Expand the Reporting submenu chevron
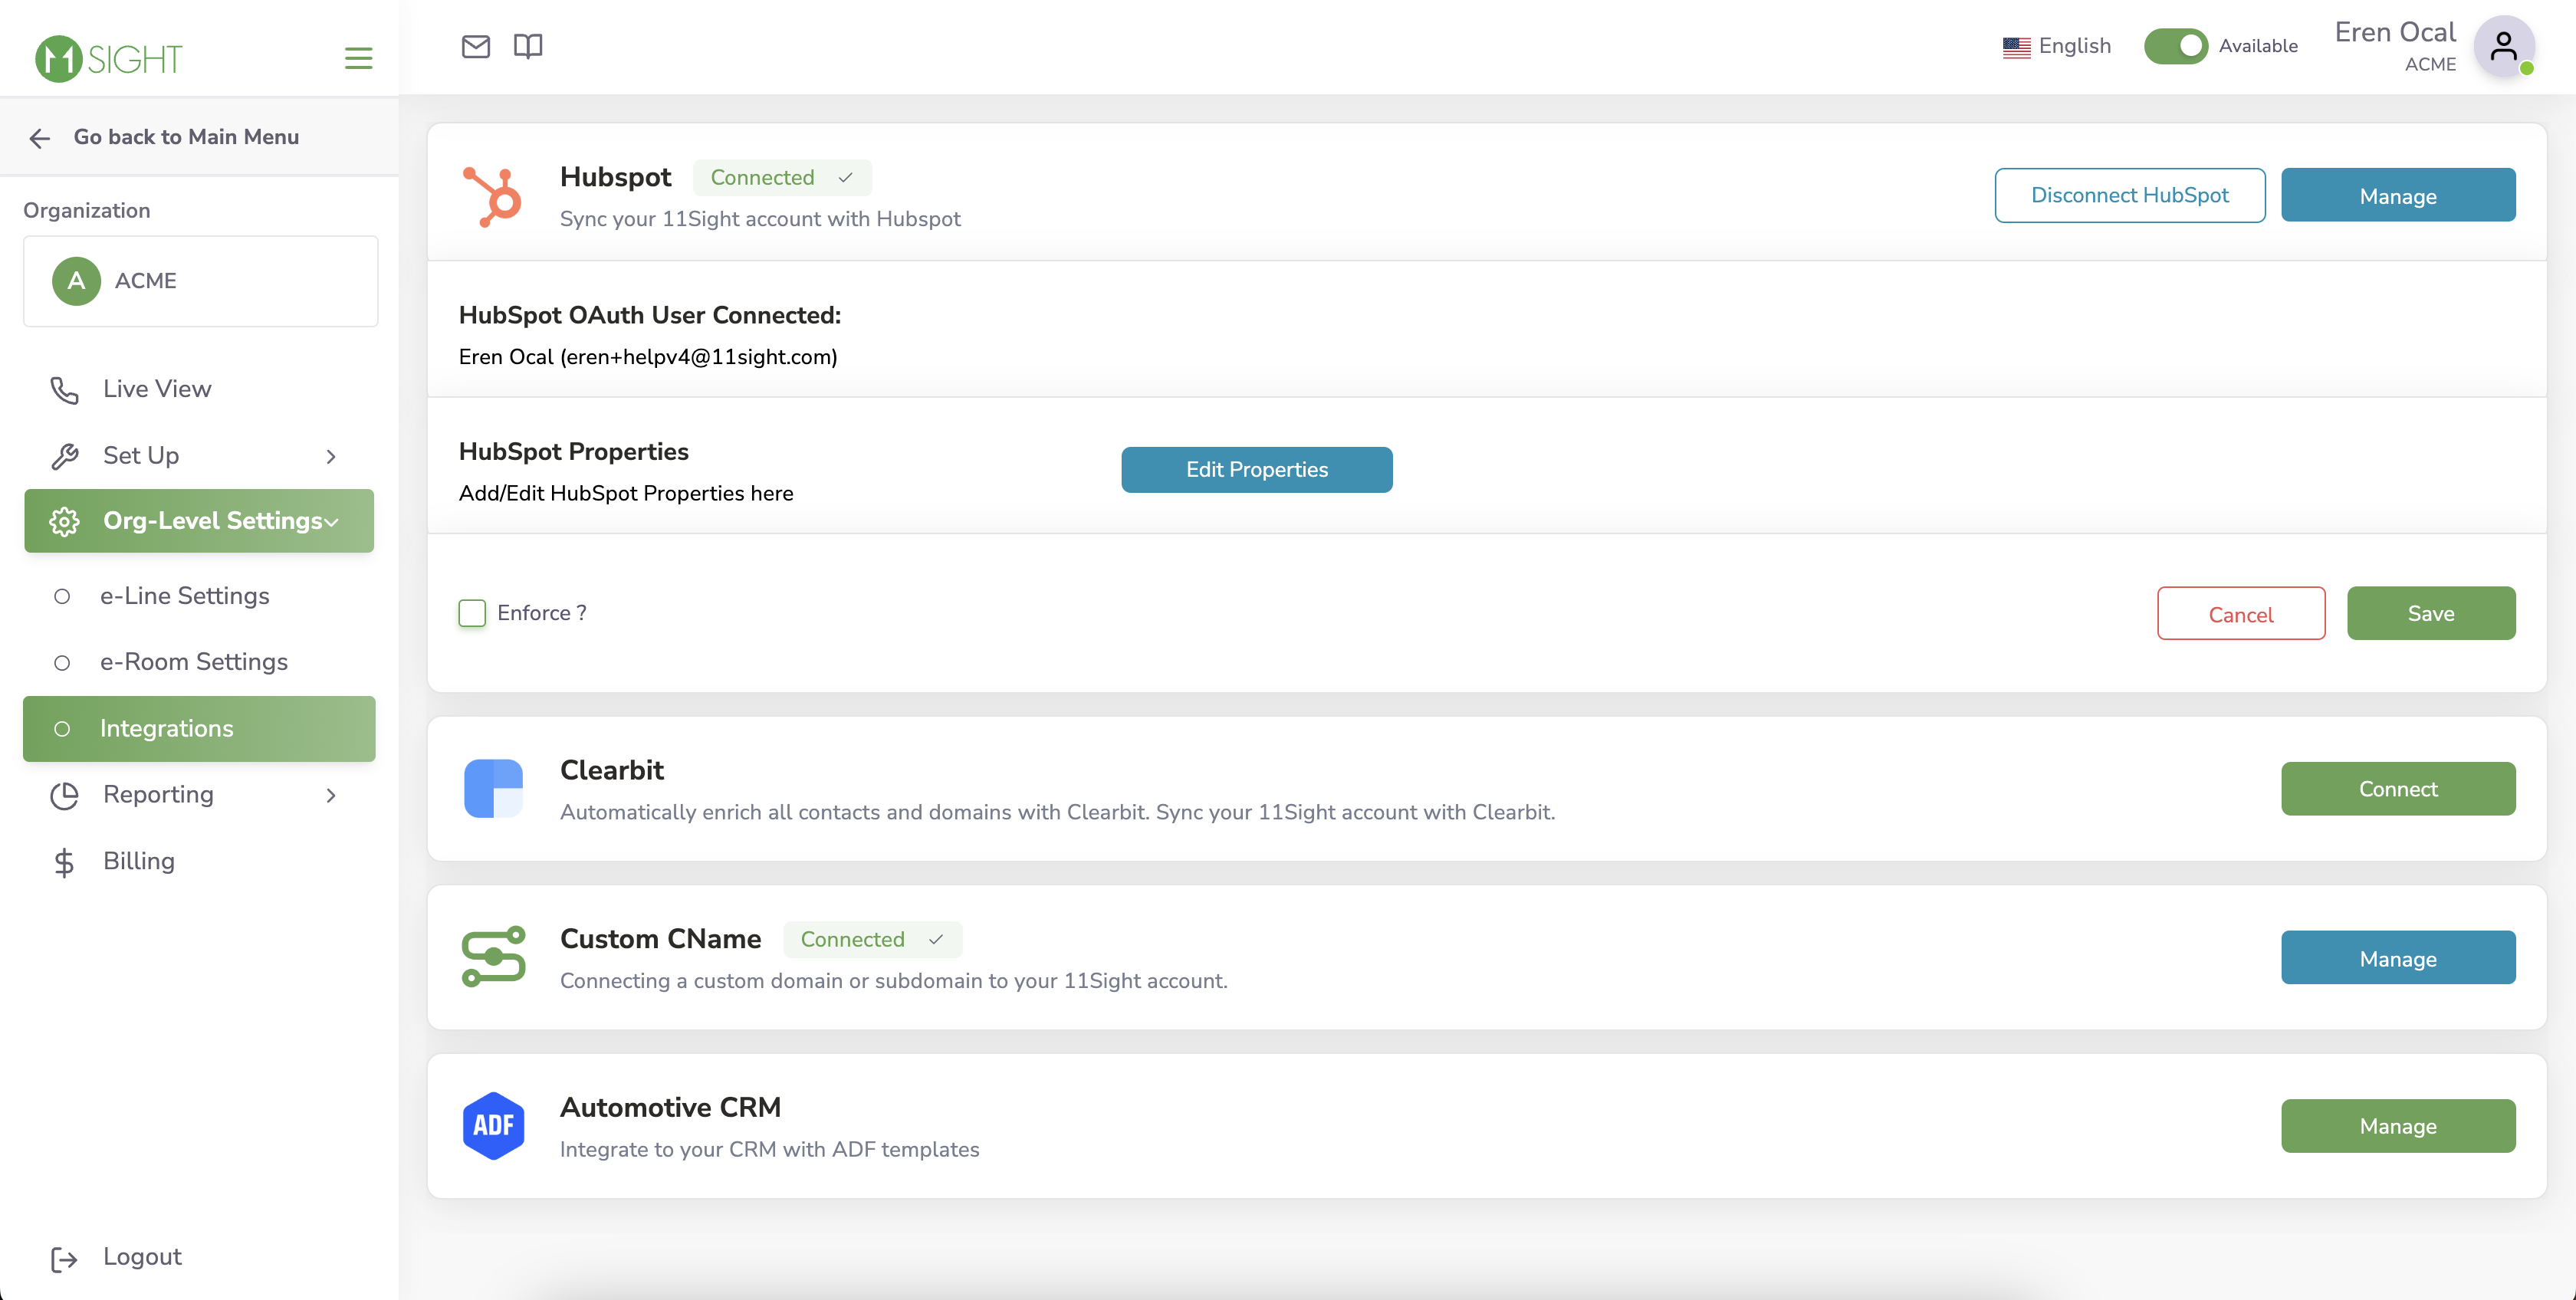Image resolution: width=2576 pixels, height=1300 pixels. pos(331,795)
